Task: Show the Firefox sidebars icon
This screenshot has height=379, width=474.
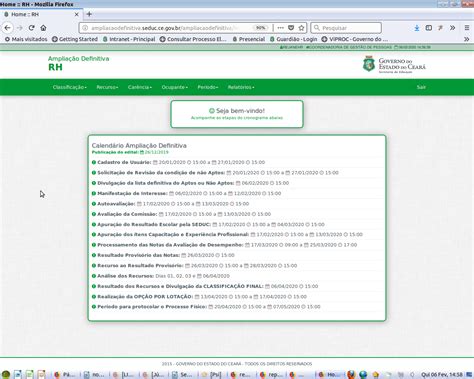Action: [429, 28]
